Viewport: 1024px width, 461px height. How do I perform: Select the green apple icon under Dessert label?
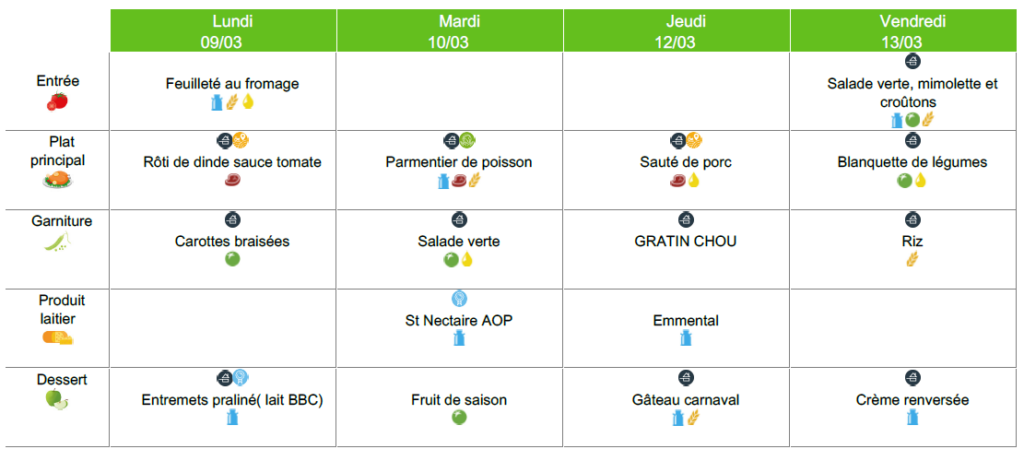pos(56,399)
